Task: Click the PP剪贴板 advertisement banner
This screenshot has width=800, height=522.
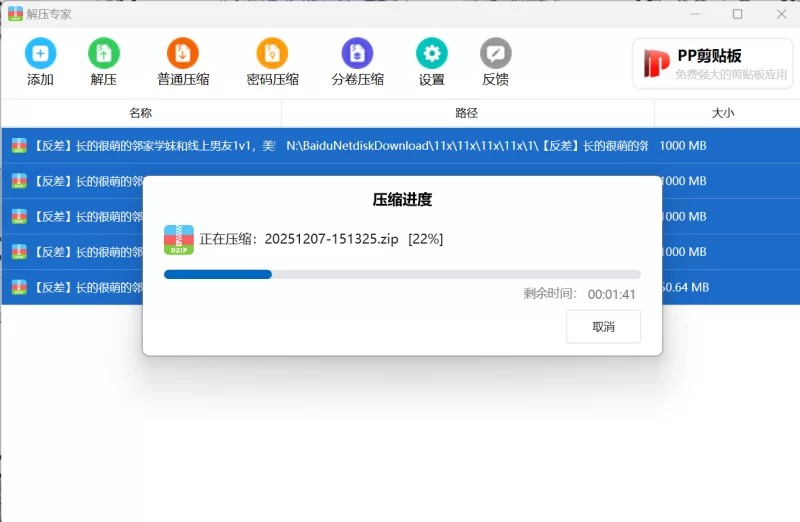Action: [x=710, y=63]
